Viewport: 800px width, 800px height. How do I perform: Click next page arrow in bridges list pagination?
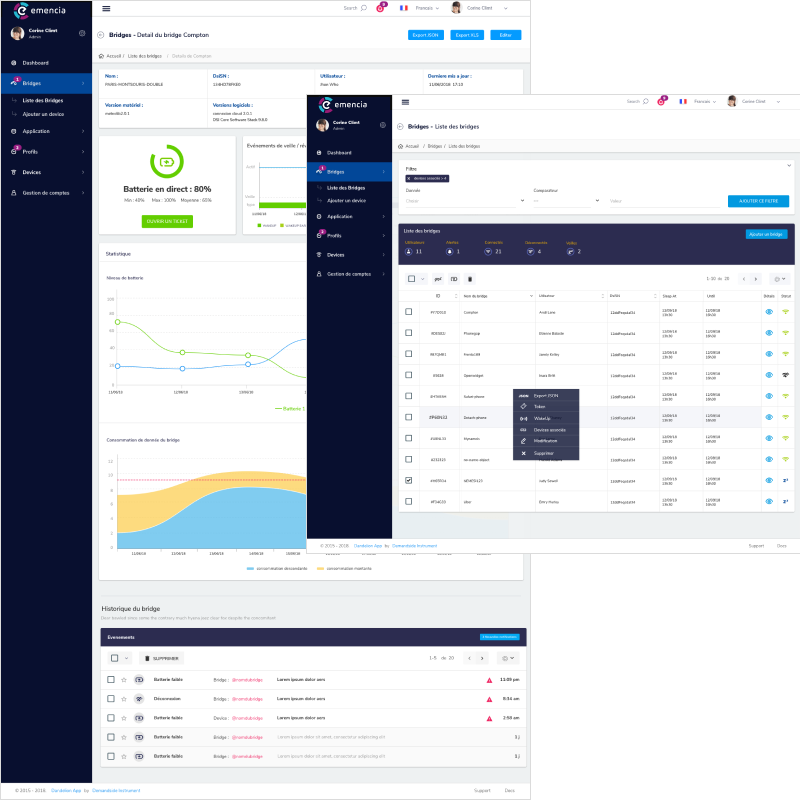pyautogui.click(x=756, y=279)
